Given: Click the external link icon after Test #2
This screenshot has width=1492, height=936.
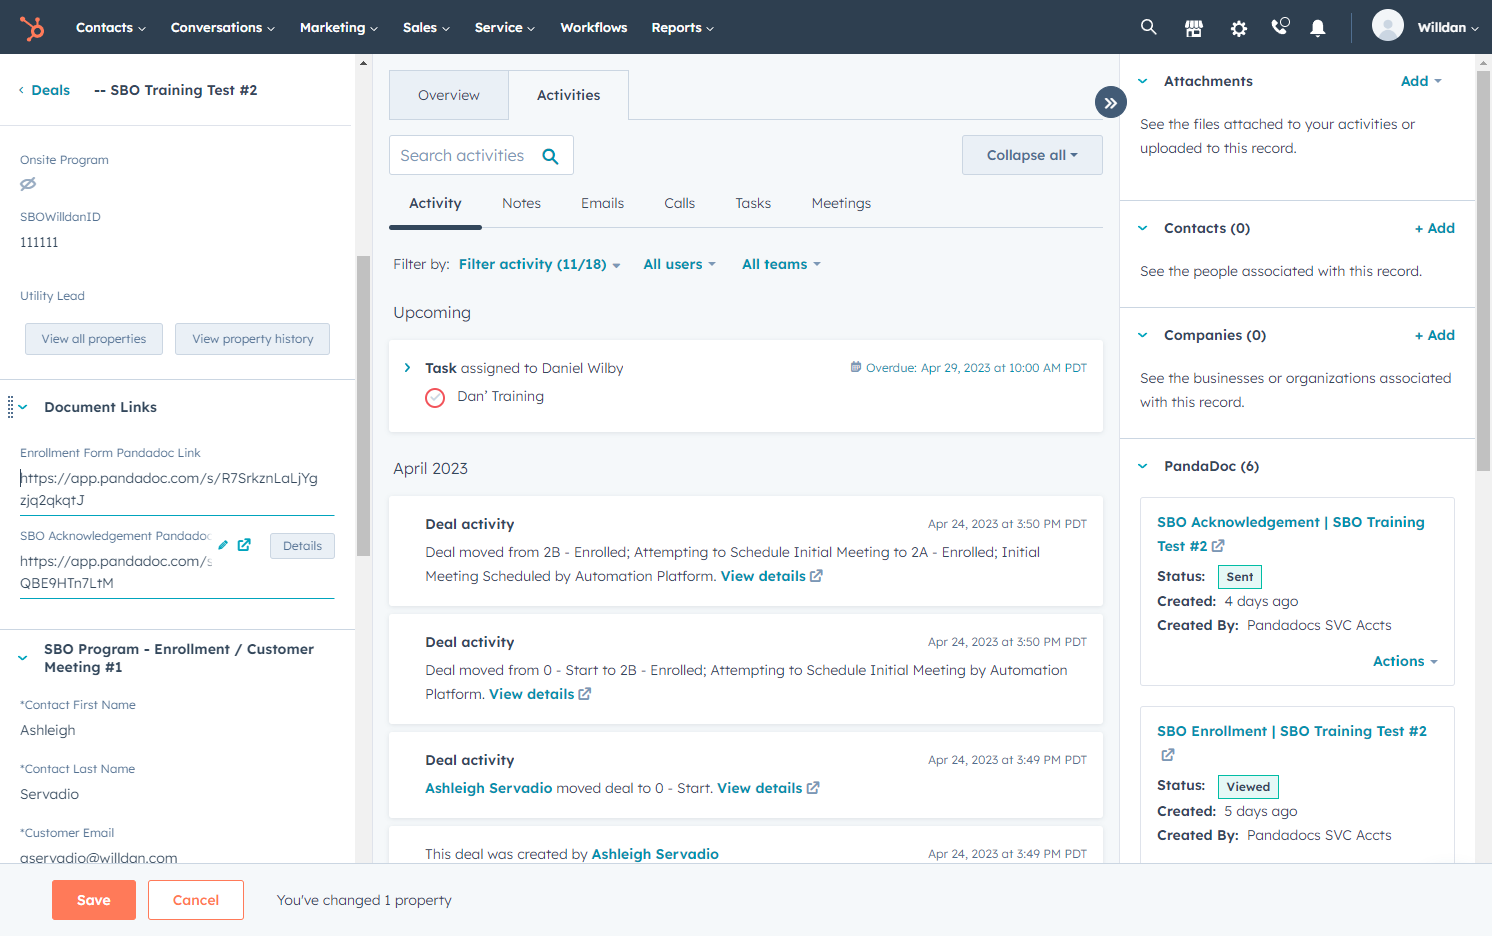Looking at the screenshot, I should [x=1218, y=546].
